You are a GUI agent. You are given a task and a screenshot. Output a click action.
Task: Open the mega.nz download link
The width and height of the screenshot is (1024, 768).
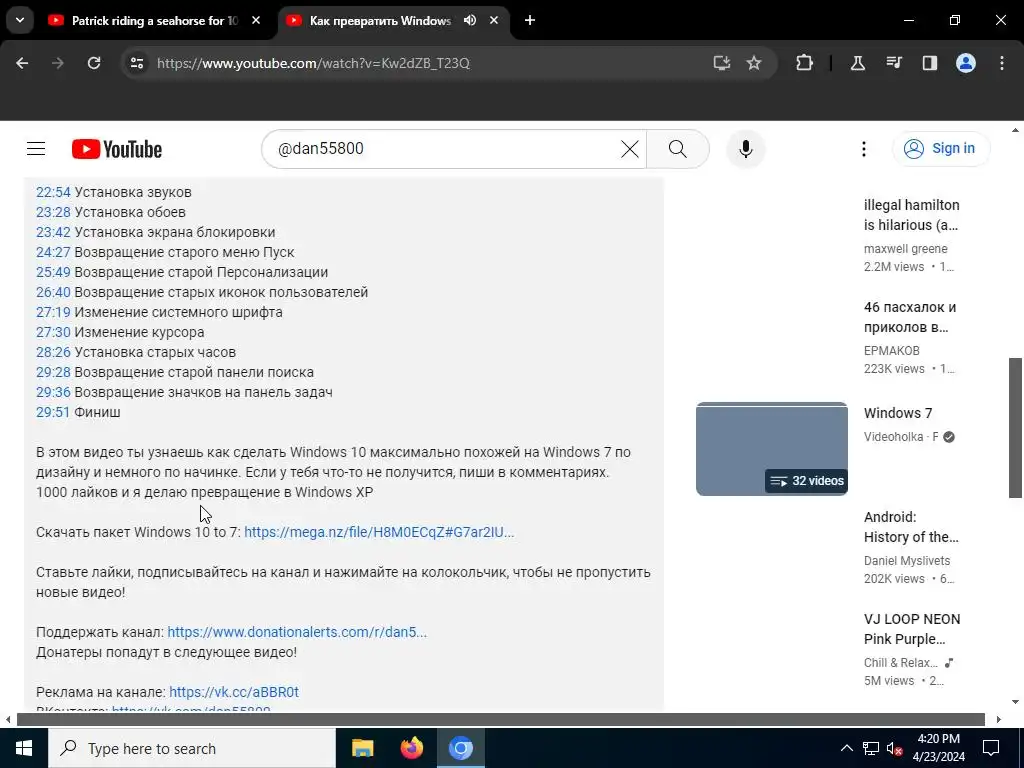coord(379,532)
